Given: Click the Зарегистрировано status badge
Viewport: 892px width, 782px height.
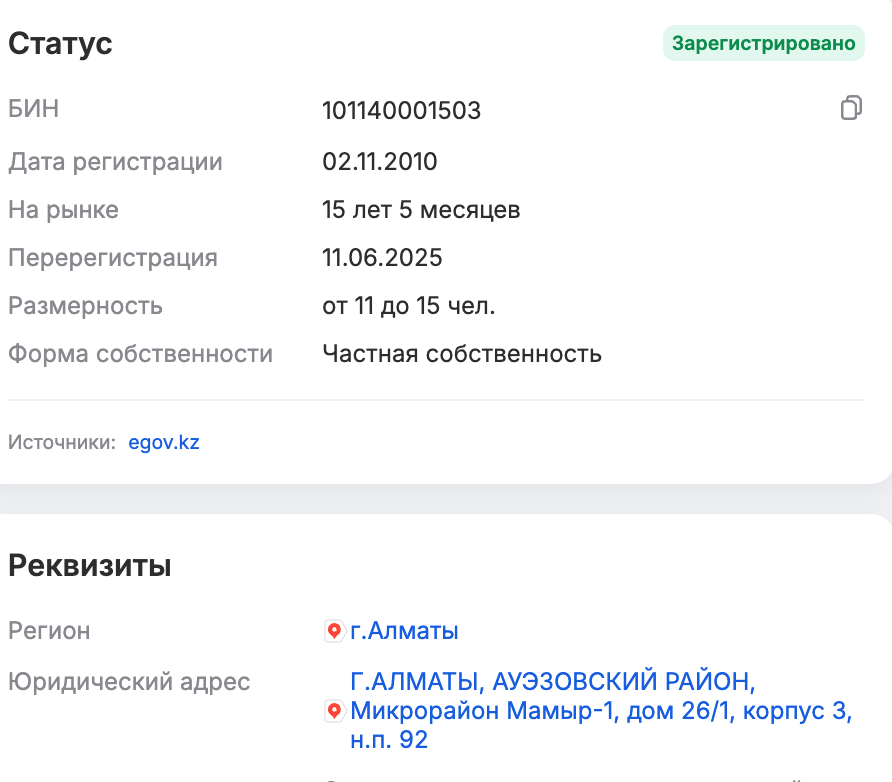Looking at the screenshot, I should click(x=763, y=44).
